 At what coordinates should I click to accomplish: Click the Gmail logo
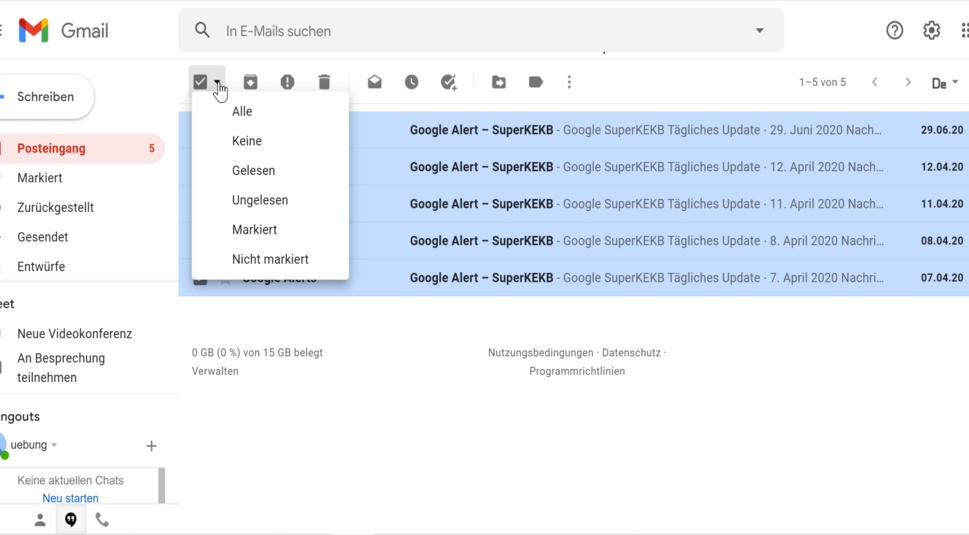[x=64, y=30]
